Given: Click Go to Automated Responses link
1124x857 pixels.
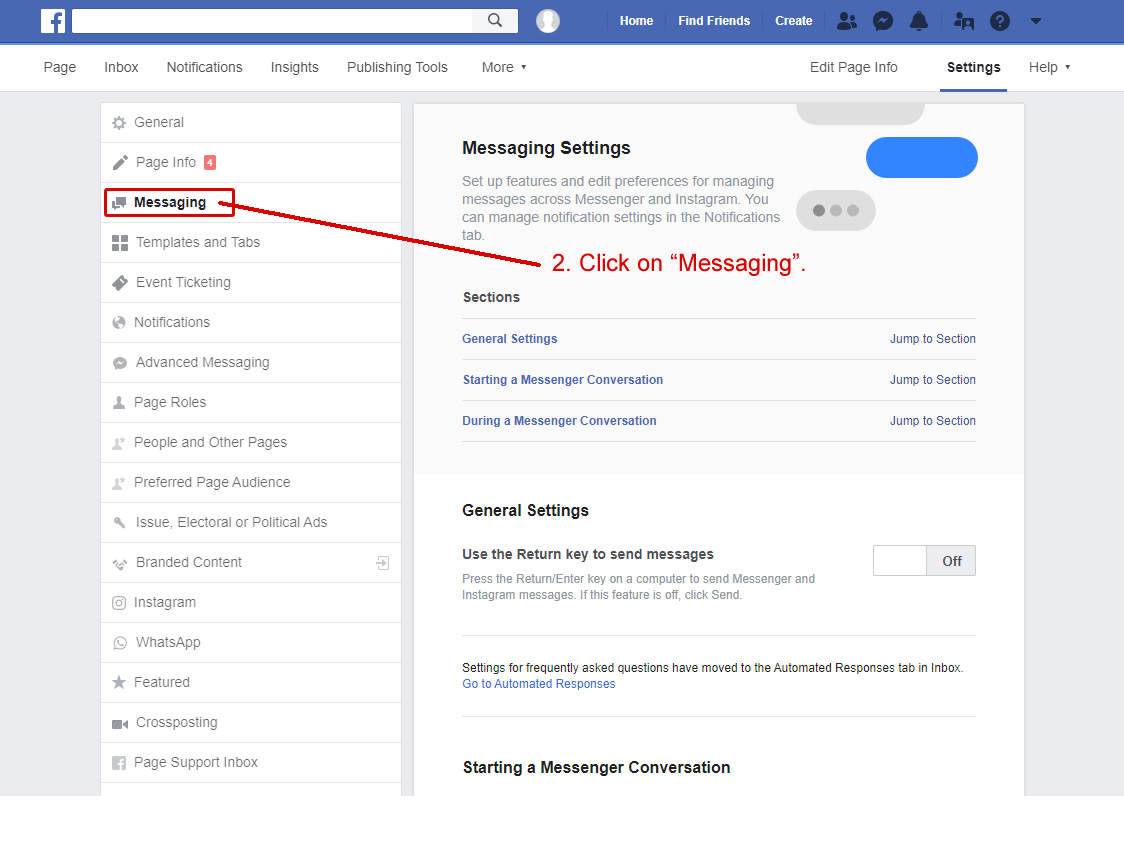Looking at the screenshot, I should point(538,684).
